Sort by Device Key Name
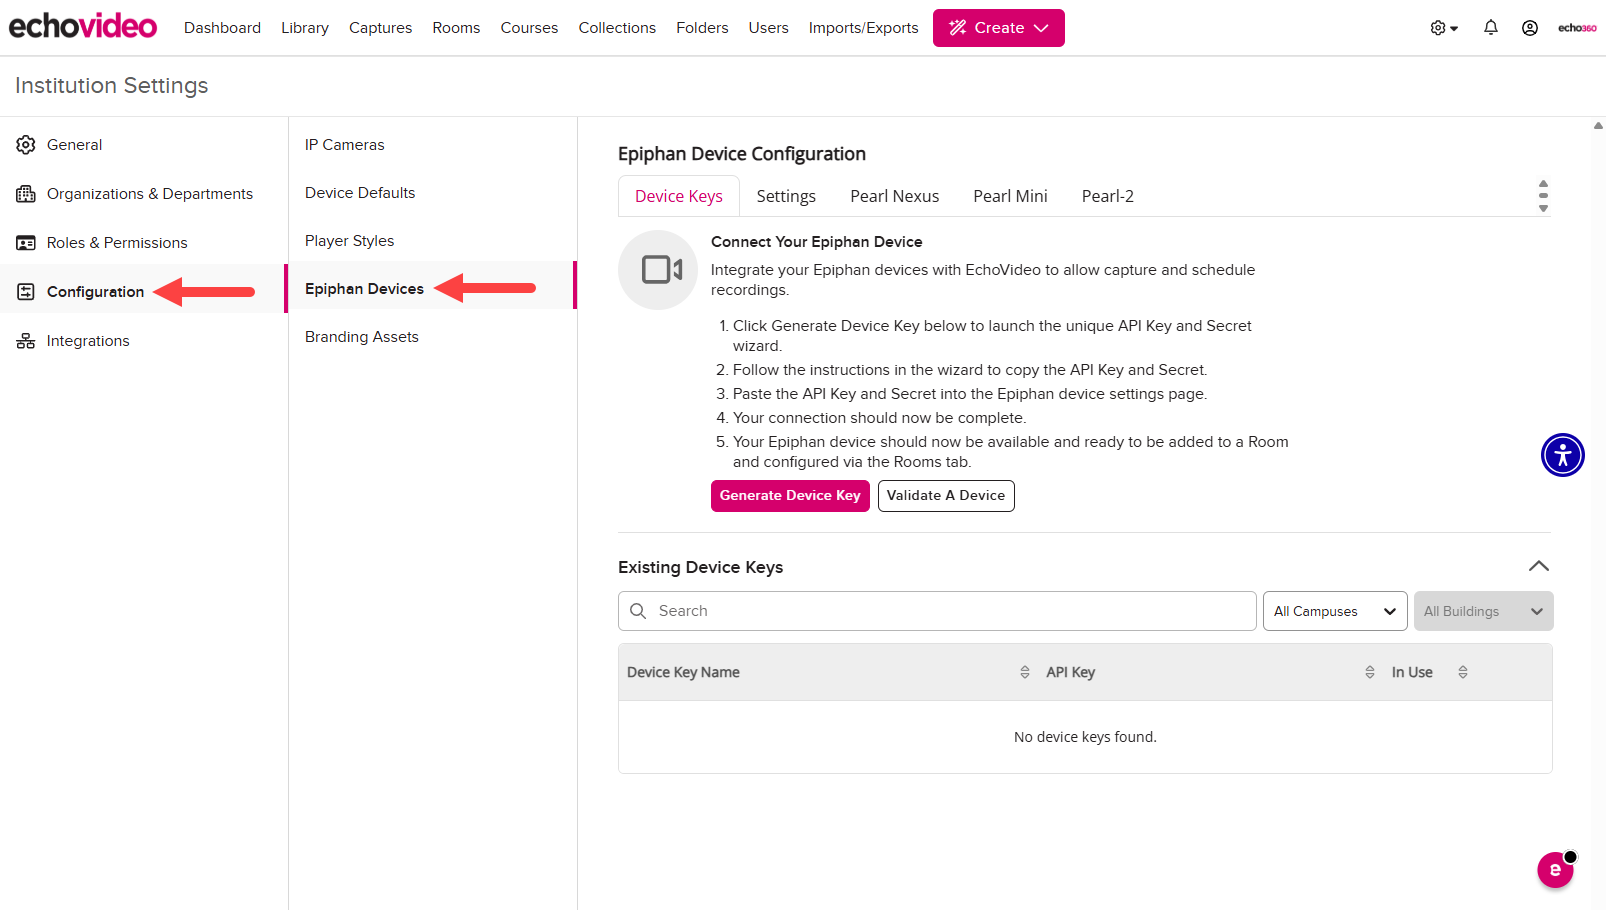This screenshot has height=910, width=1606. pos(1024,672)
